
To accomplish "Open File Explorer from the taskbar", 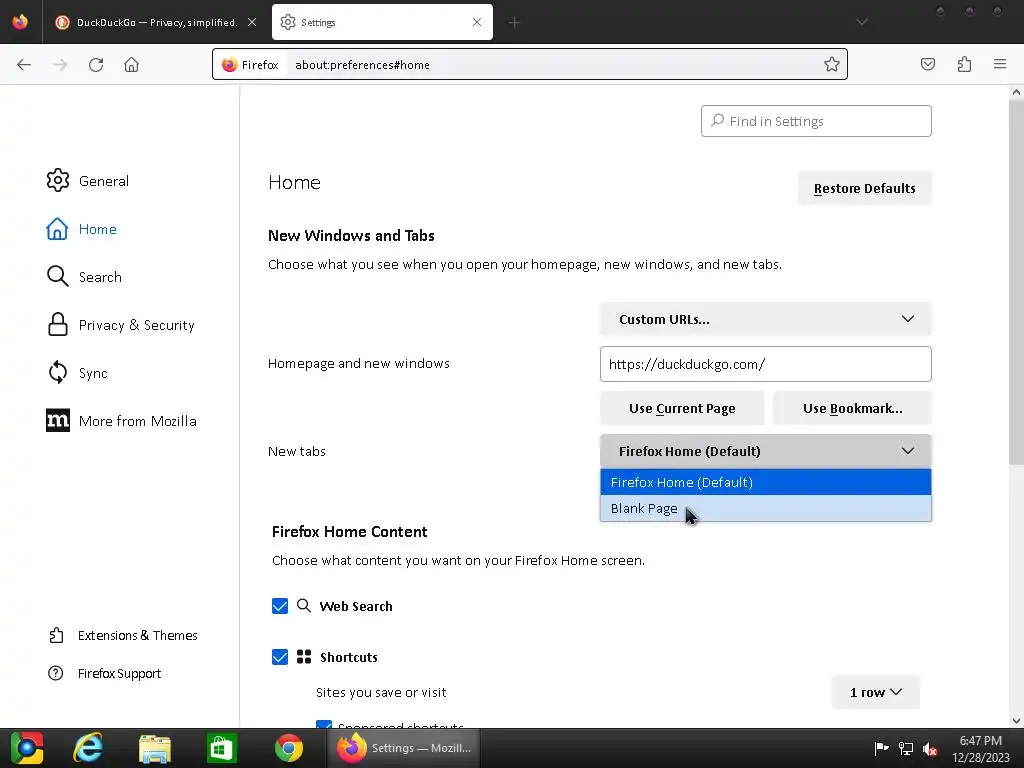I will (x=155, y=748).
